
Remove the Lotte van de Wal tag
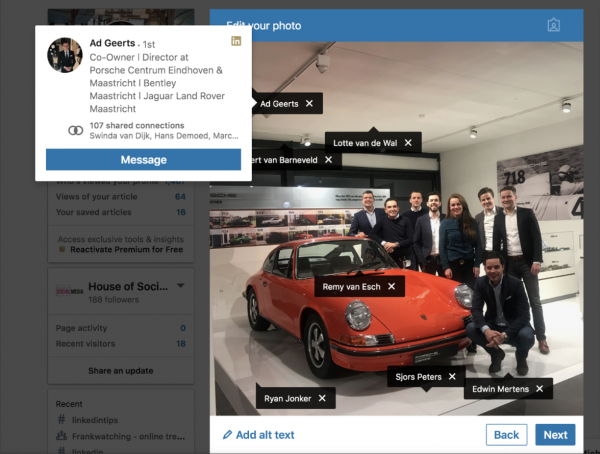408,143
